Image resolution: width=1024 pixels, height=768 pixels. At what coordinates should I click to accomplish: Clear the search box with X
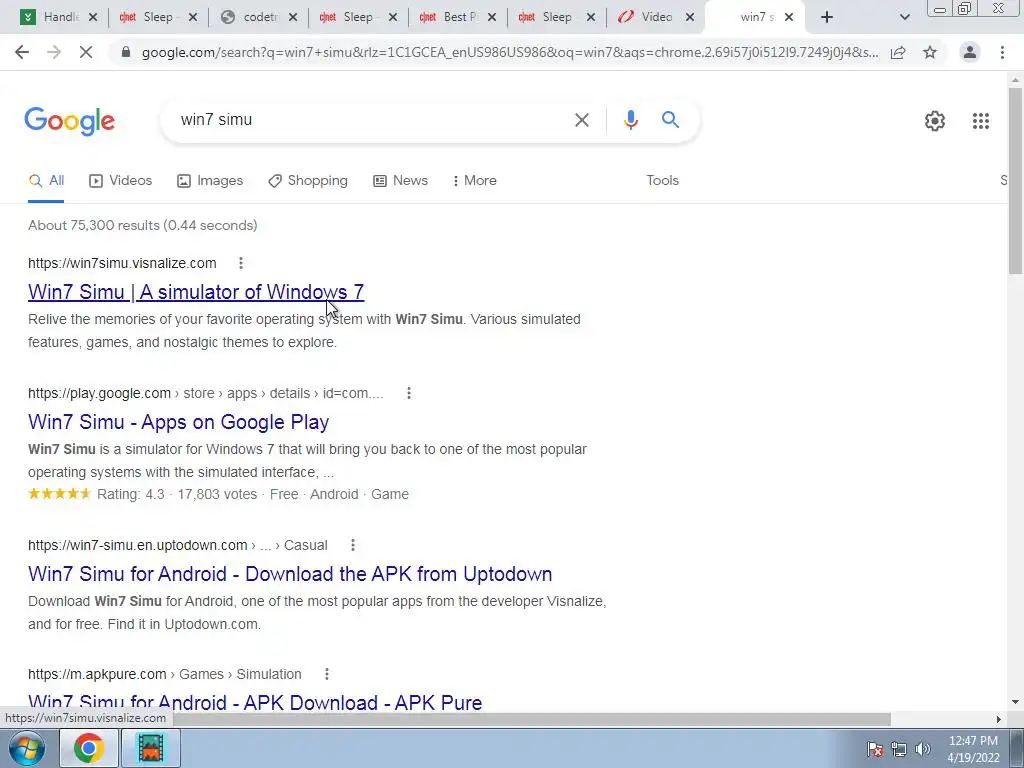click(x=581, y=120)
